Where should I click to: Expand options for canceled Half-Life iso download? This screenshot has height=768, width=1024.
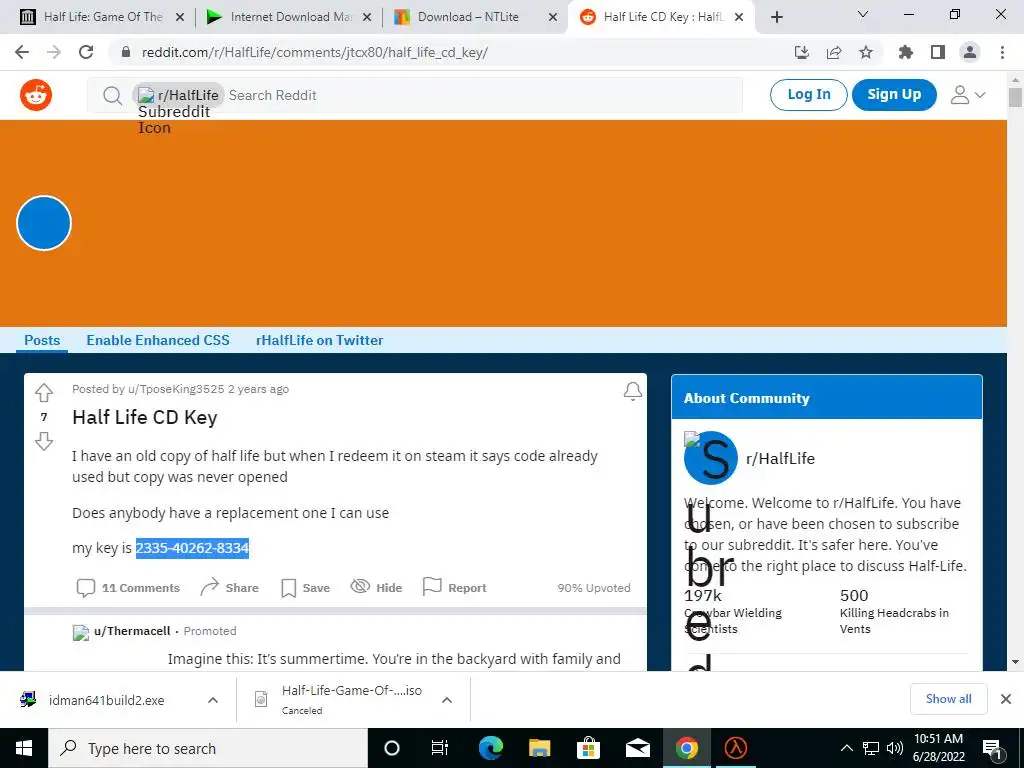pos(447,700)
